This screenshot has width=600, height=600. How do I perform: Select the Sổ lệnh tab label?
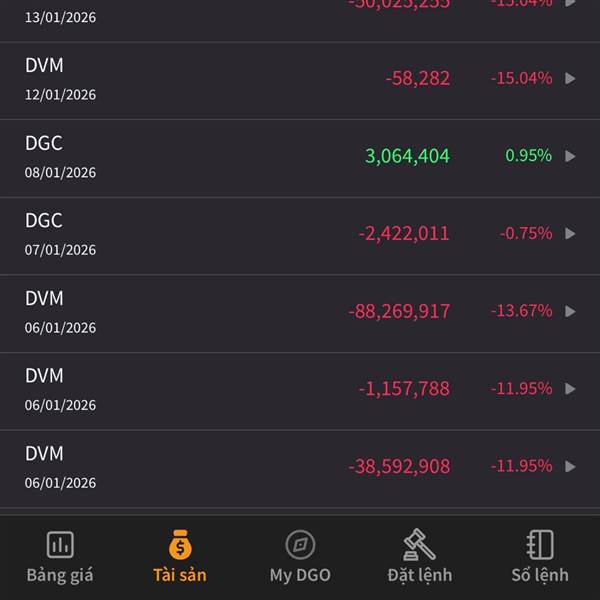click(540, 575)
